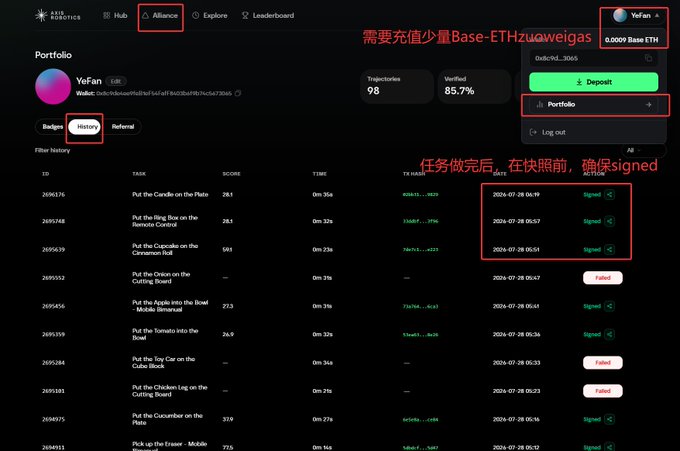View the Leaderboard
This screenshot has height=451, width=680.
point(268,16)
